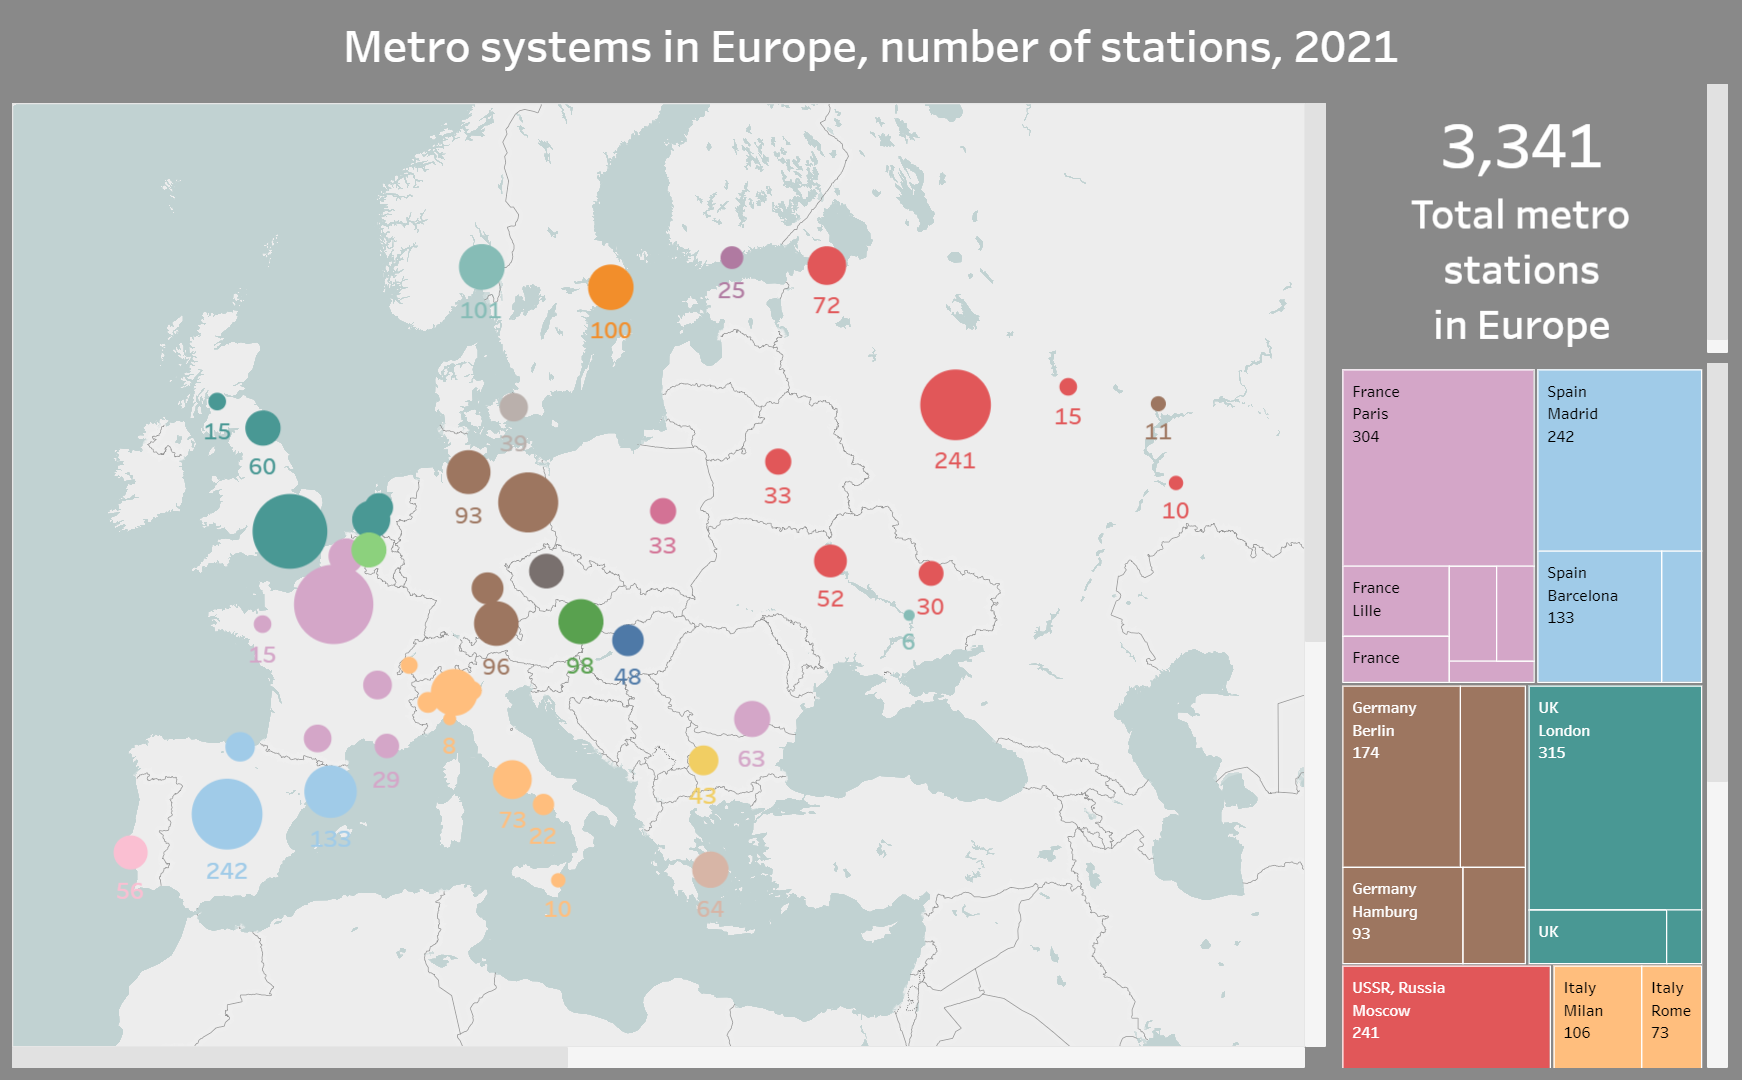The image size is (1742, 1080).
Task: Select the Glasgow small bubble labeled 15
Action: pos(217,401)
